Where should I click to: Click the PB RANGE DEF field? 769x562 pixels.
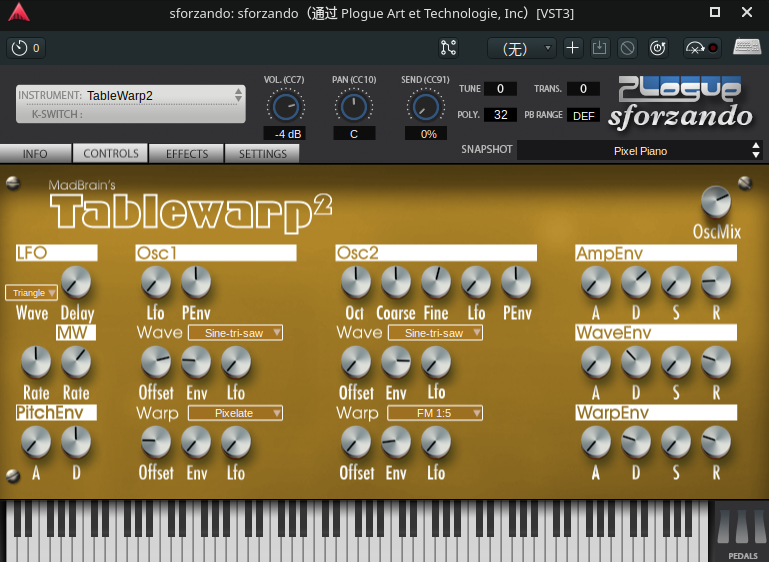click(x=583, y=116)
